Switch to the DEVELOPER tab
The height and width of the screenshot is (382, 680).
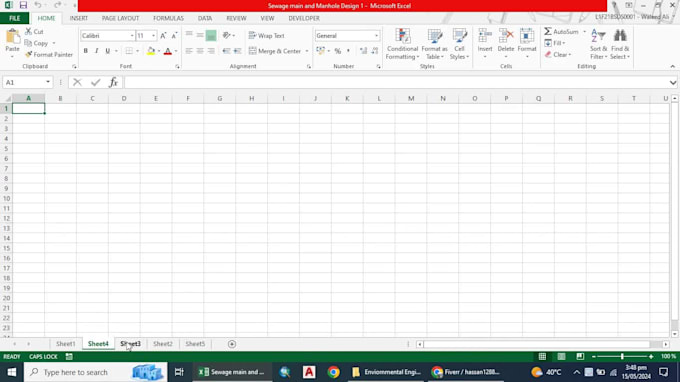coord(304,18)
